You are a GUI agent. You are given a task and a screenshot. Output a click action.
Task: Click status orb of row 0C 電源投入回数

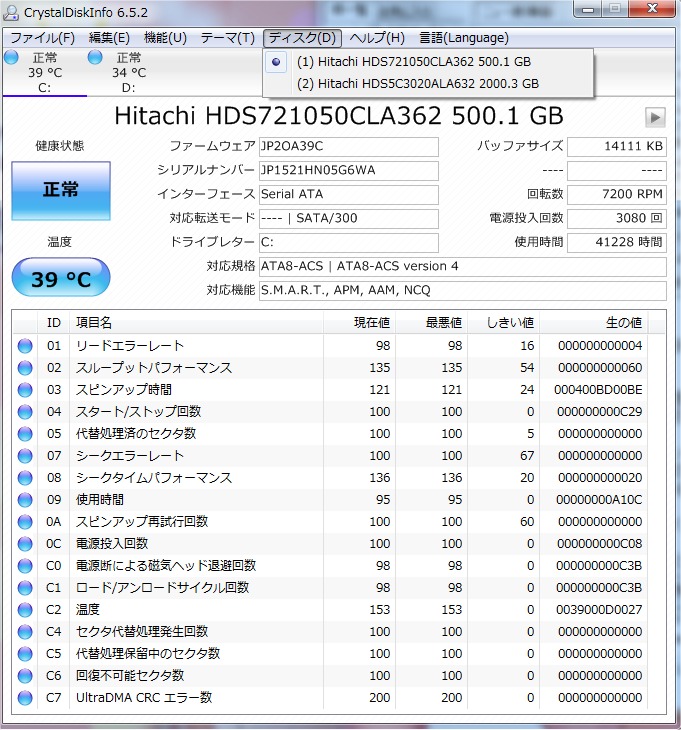click(x=25, y=544)
